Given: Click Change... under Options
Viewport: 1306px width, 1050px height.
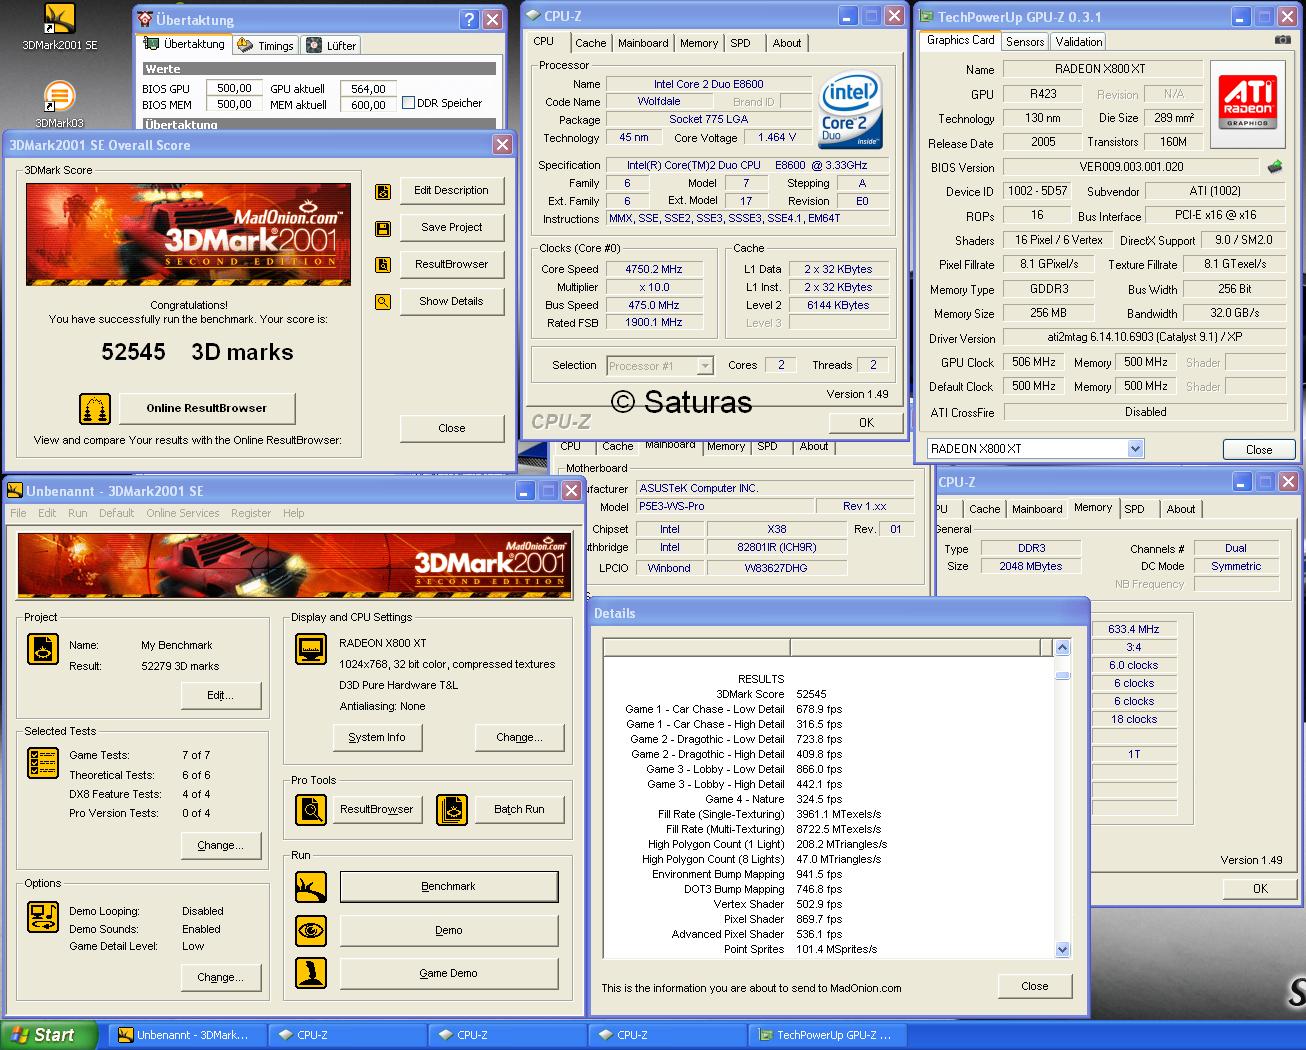Looking at the screenshot, I should (x=221, y=978).
